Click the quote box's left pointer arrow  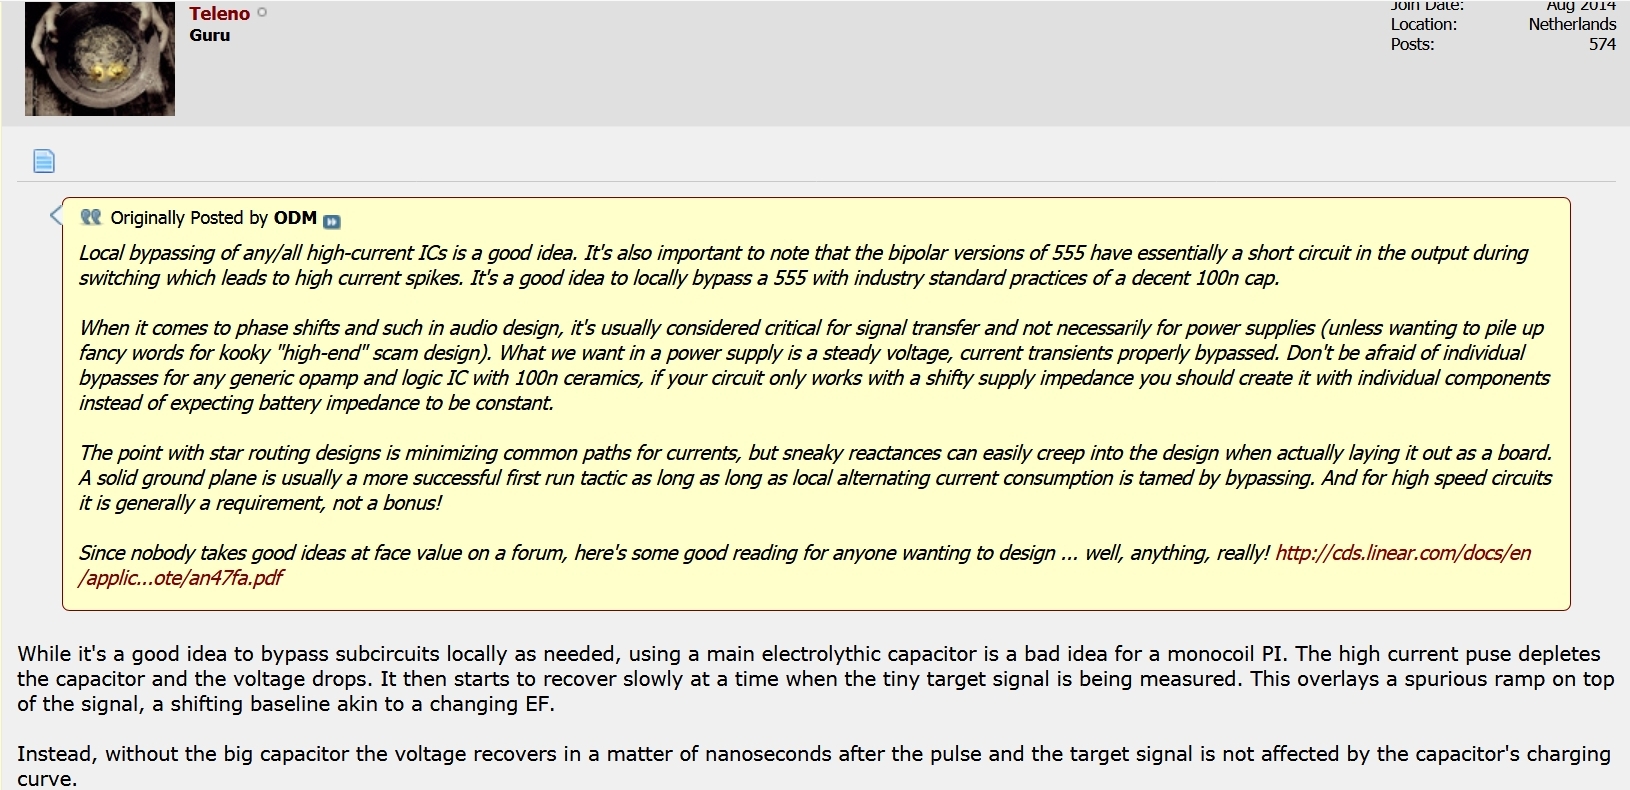point(56,214)
